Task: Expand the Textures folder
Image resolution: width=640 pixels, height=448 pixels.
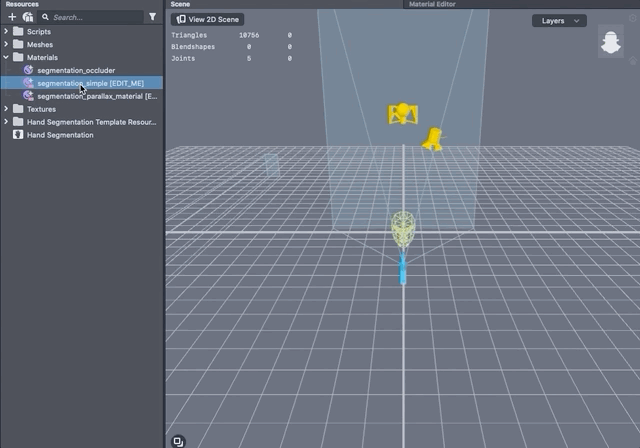Action: (x=7, y=109)
